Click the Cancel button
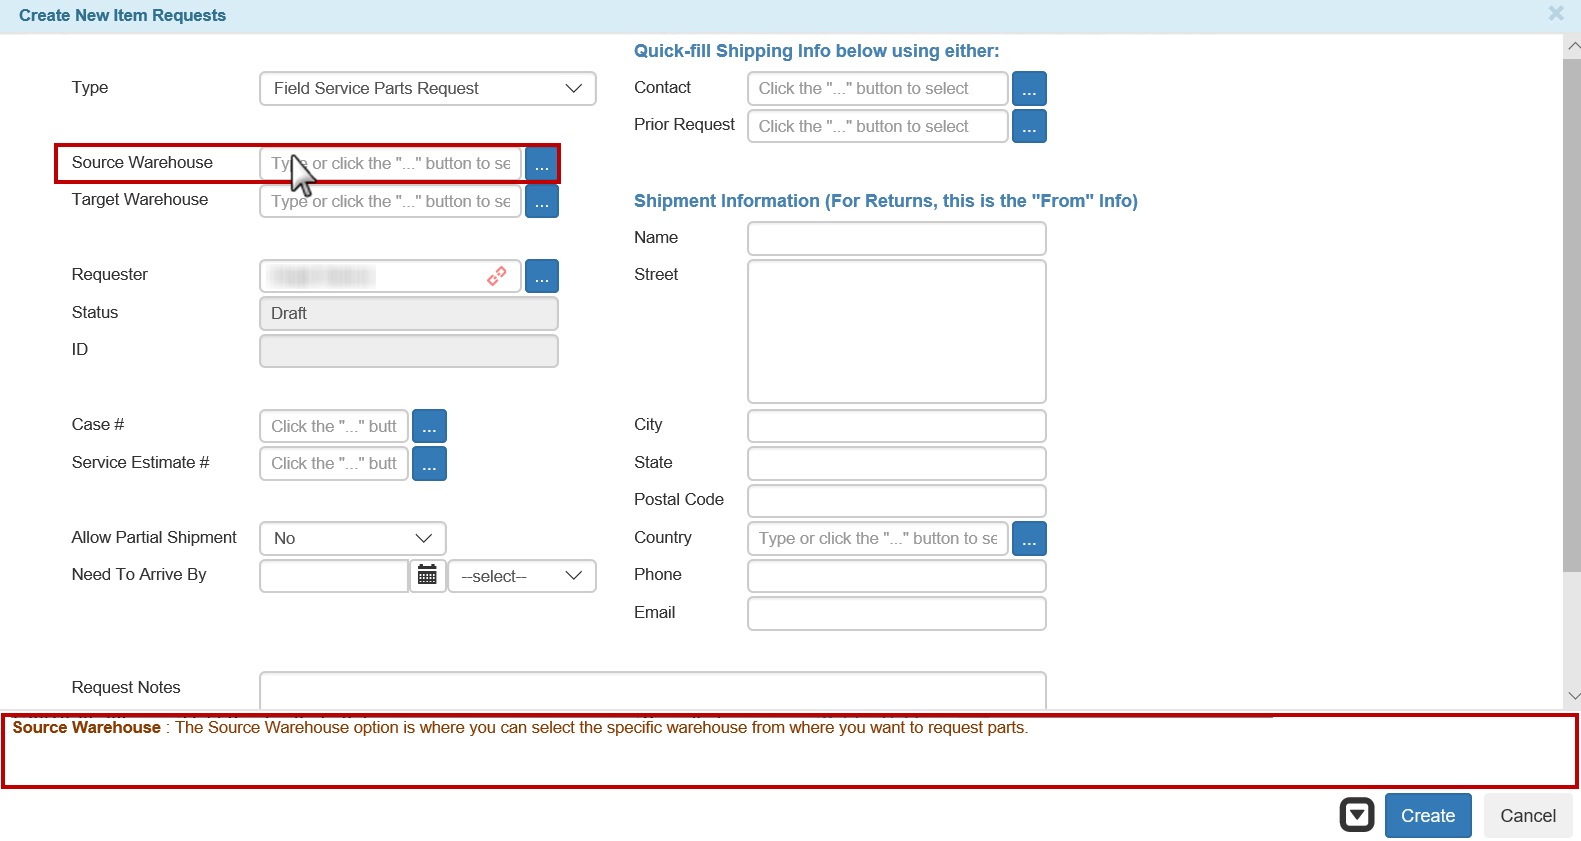 pyautogui.click(x=1527, y=816)
